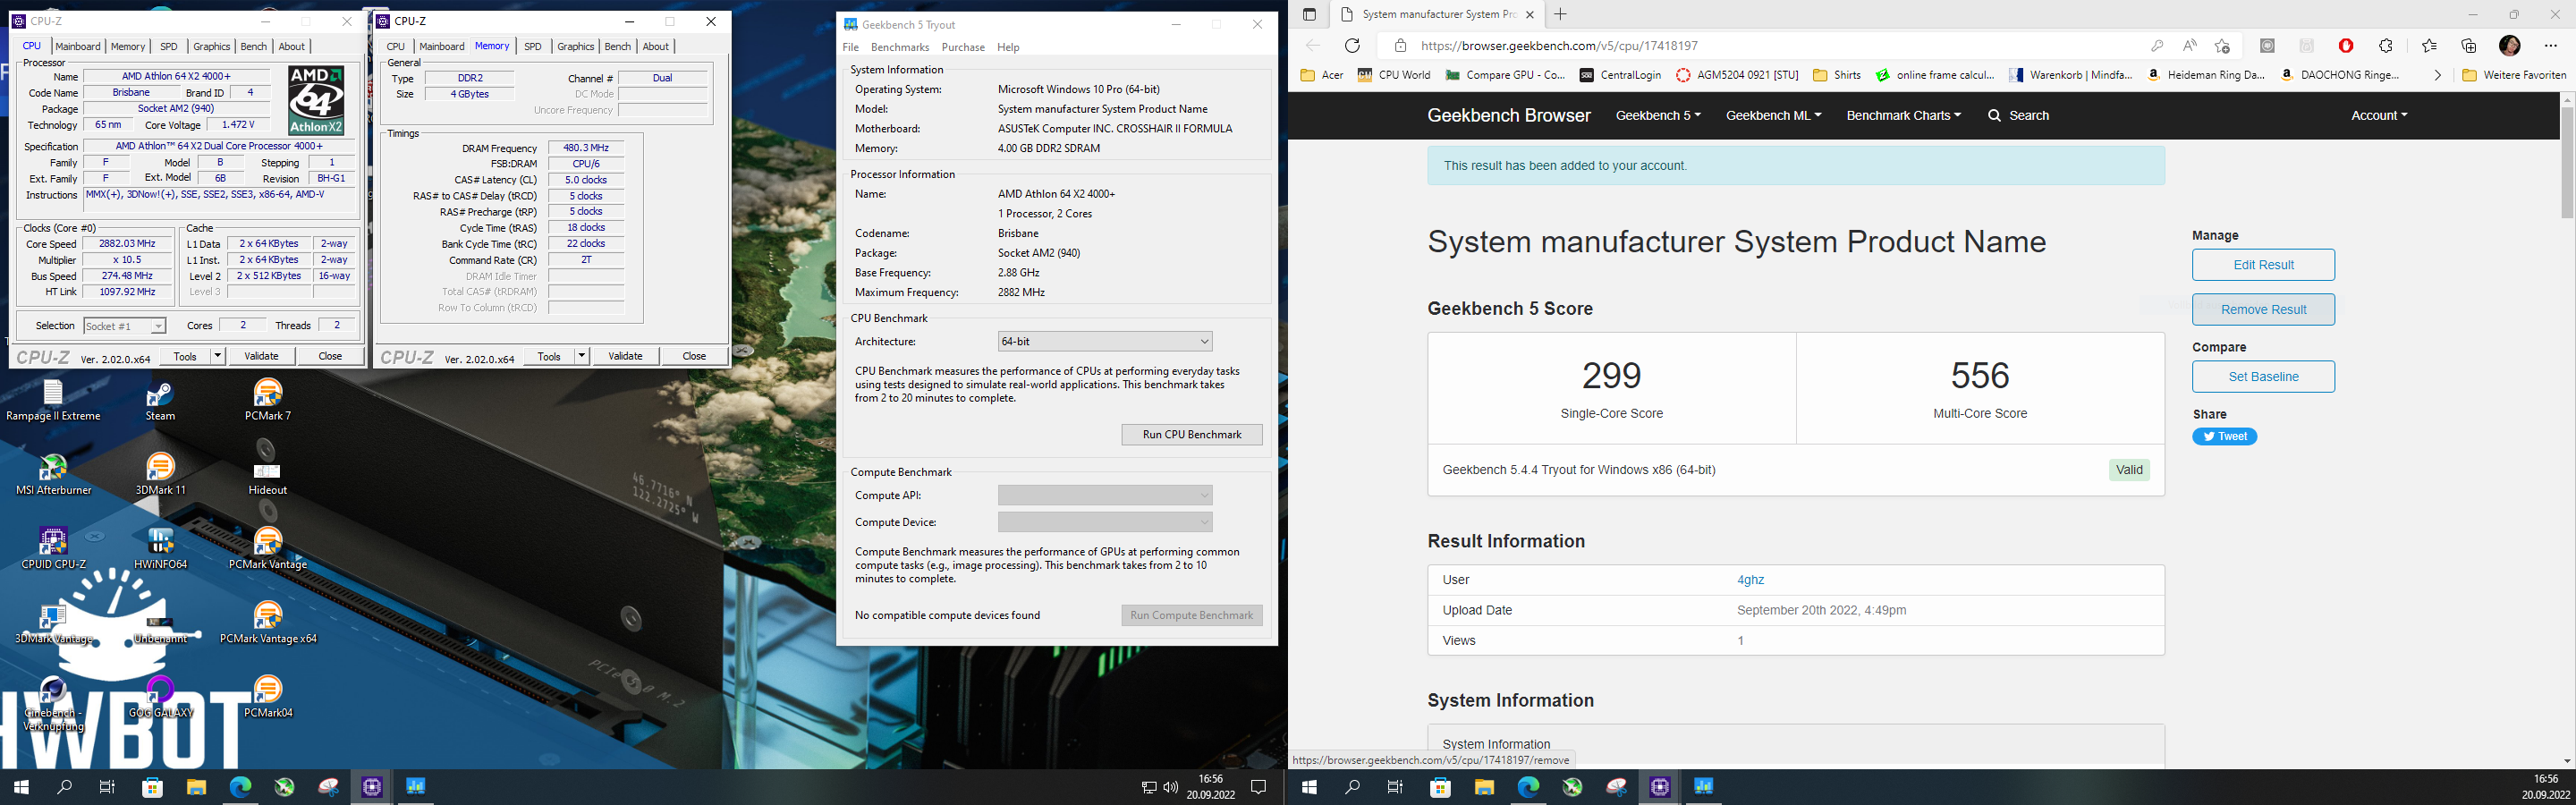Select the PCMark Vantage x64 desktop icon

267,623
